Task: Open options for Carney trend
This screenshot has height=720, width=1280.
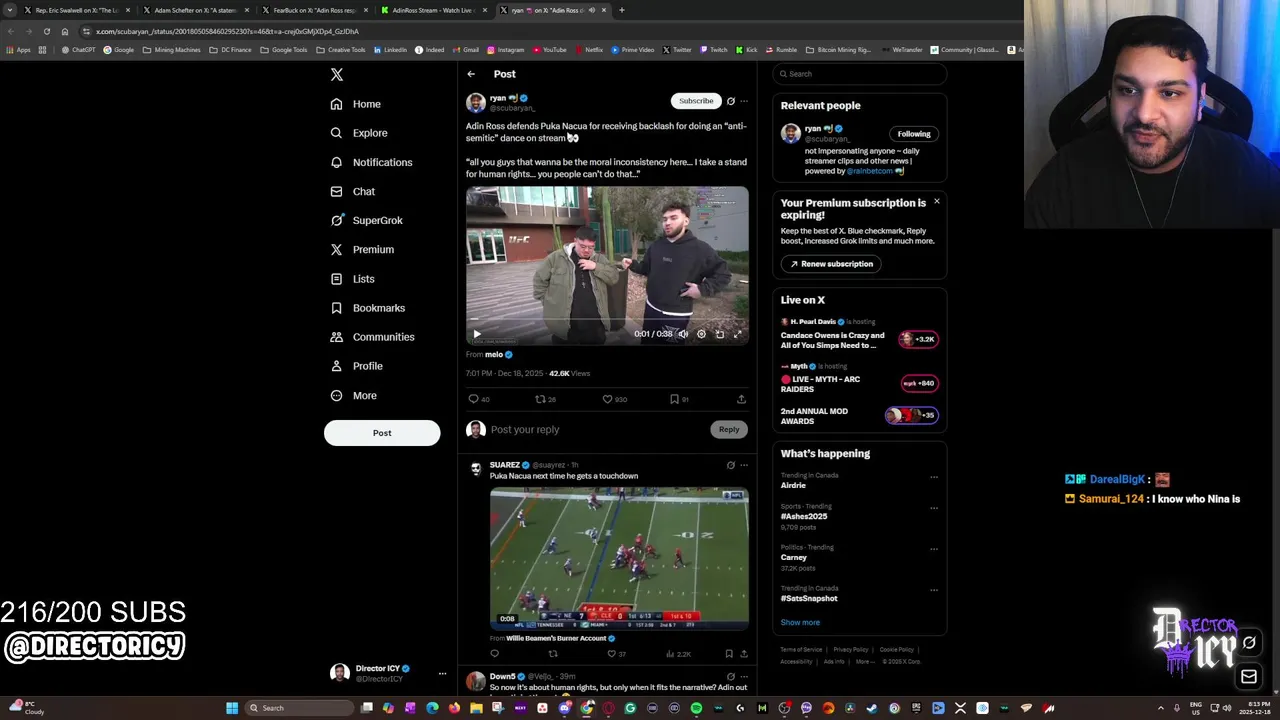Action: [934, 549]
